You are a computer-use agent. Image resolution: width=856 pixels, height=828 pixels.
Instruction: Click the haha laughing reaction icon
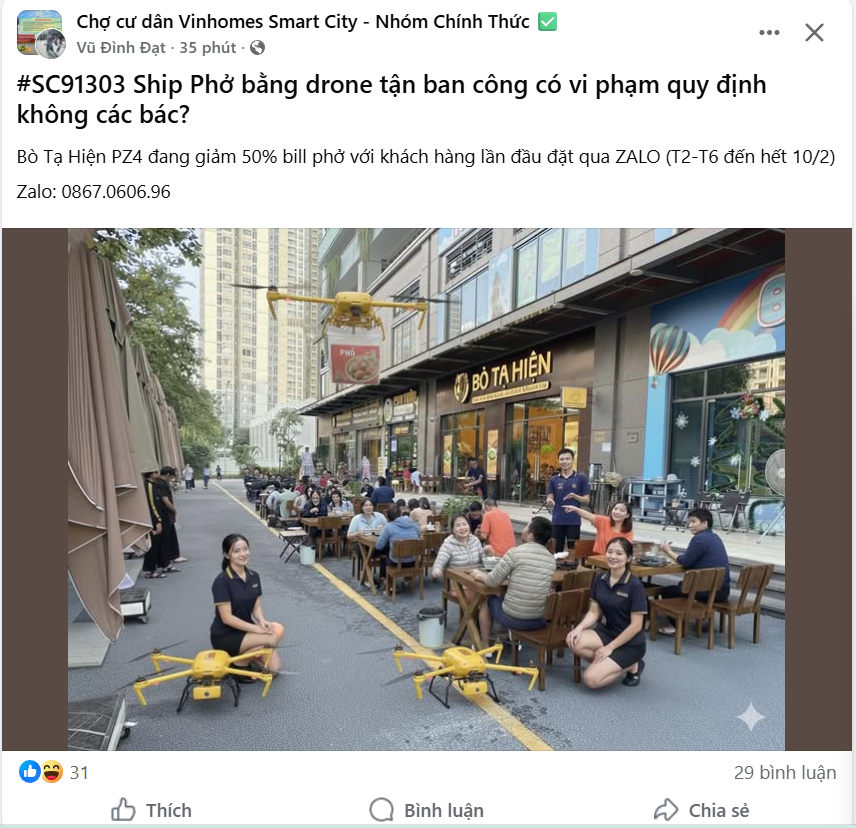click(x=52, y=772)
